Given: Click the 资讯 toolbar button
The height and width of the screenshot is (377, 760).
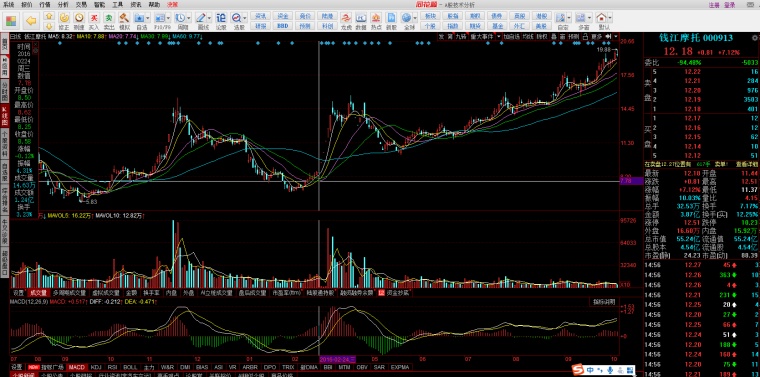Looking at the screenshot, I should (261, 16).
